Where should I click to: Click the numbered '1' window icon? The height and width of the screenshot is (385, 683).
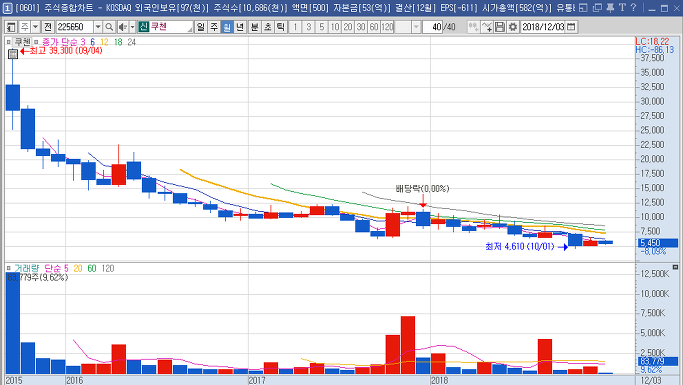tap(8, 8)
